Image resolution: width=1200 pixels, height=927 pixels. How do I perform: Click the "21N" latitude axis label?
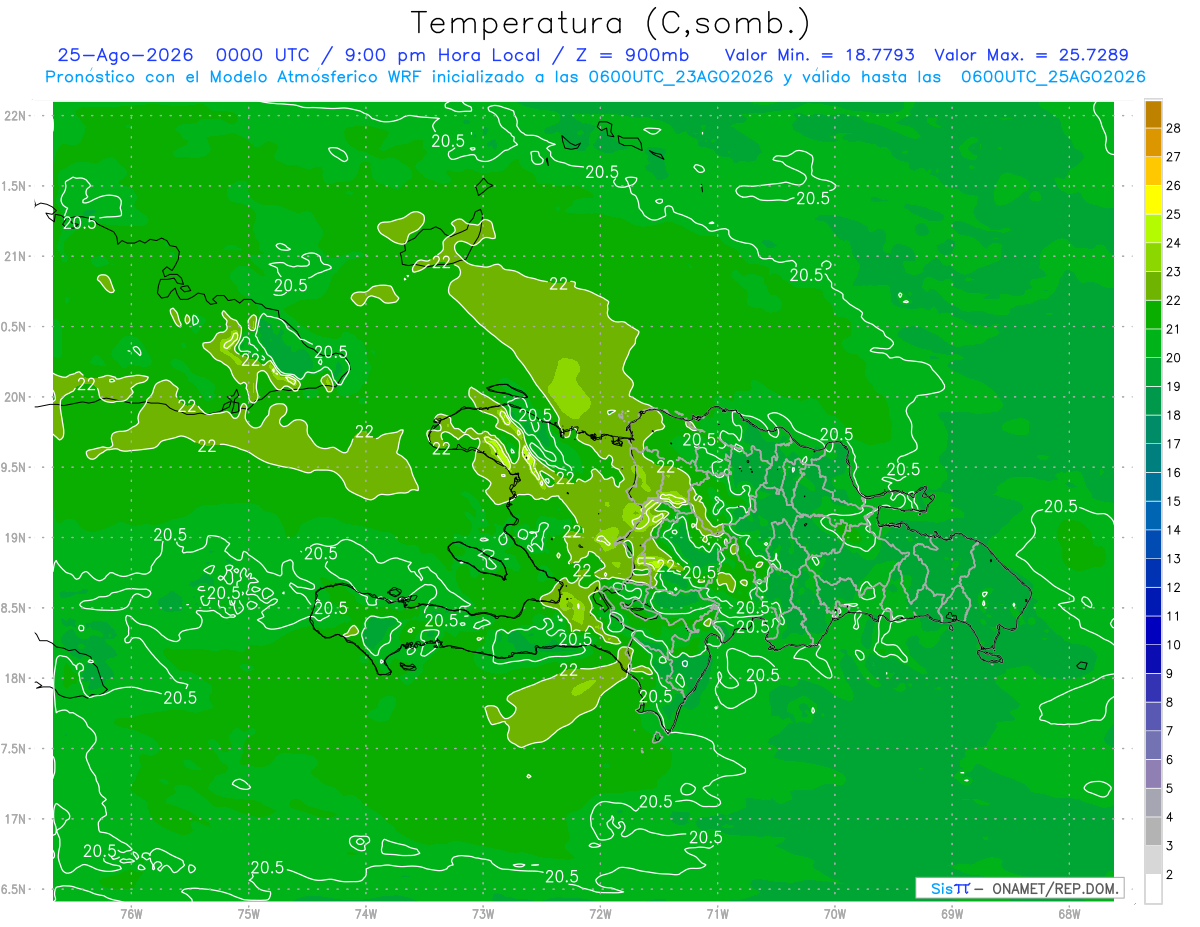tap(15, 256)
